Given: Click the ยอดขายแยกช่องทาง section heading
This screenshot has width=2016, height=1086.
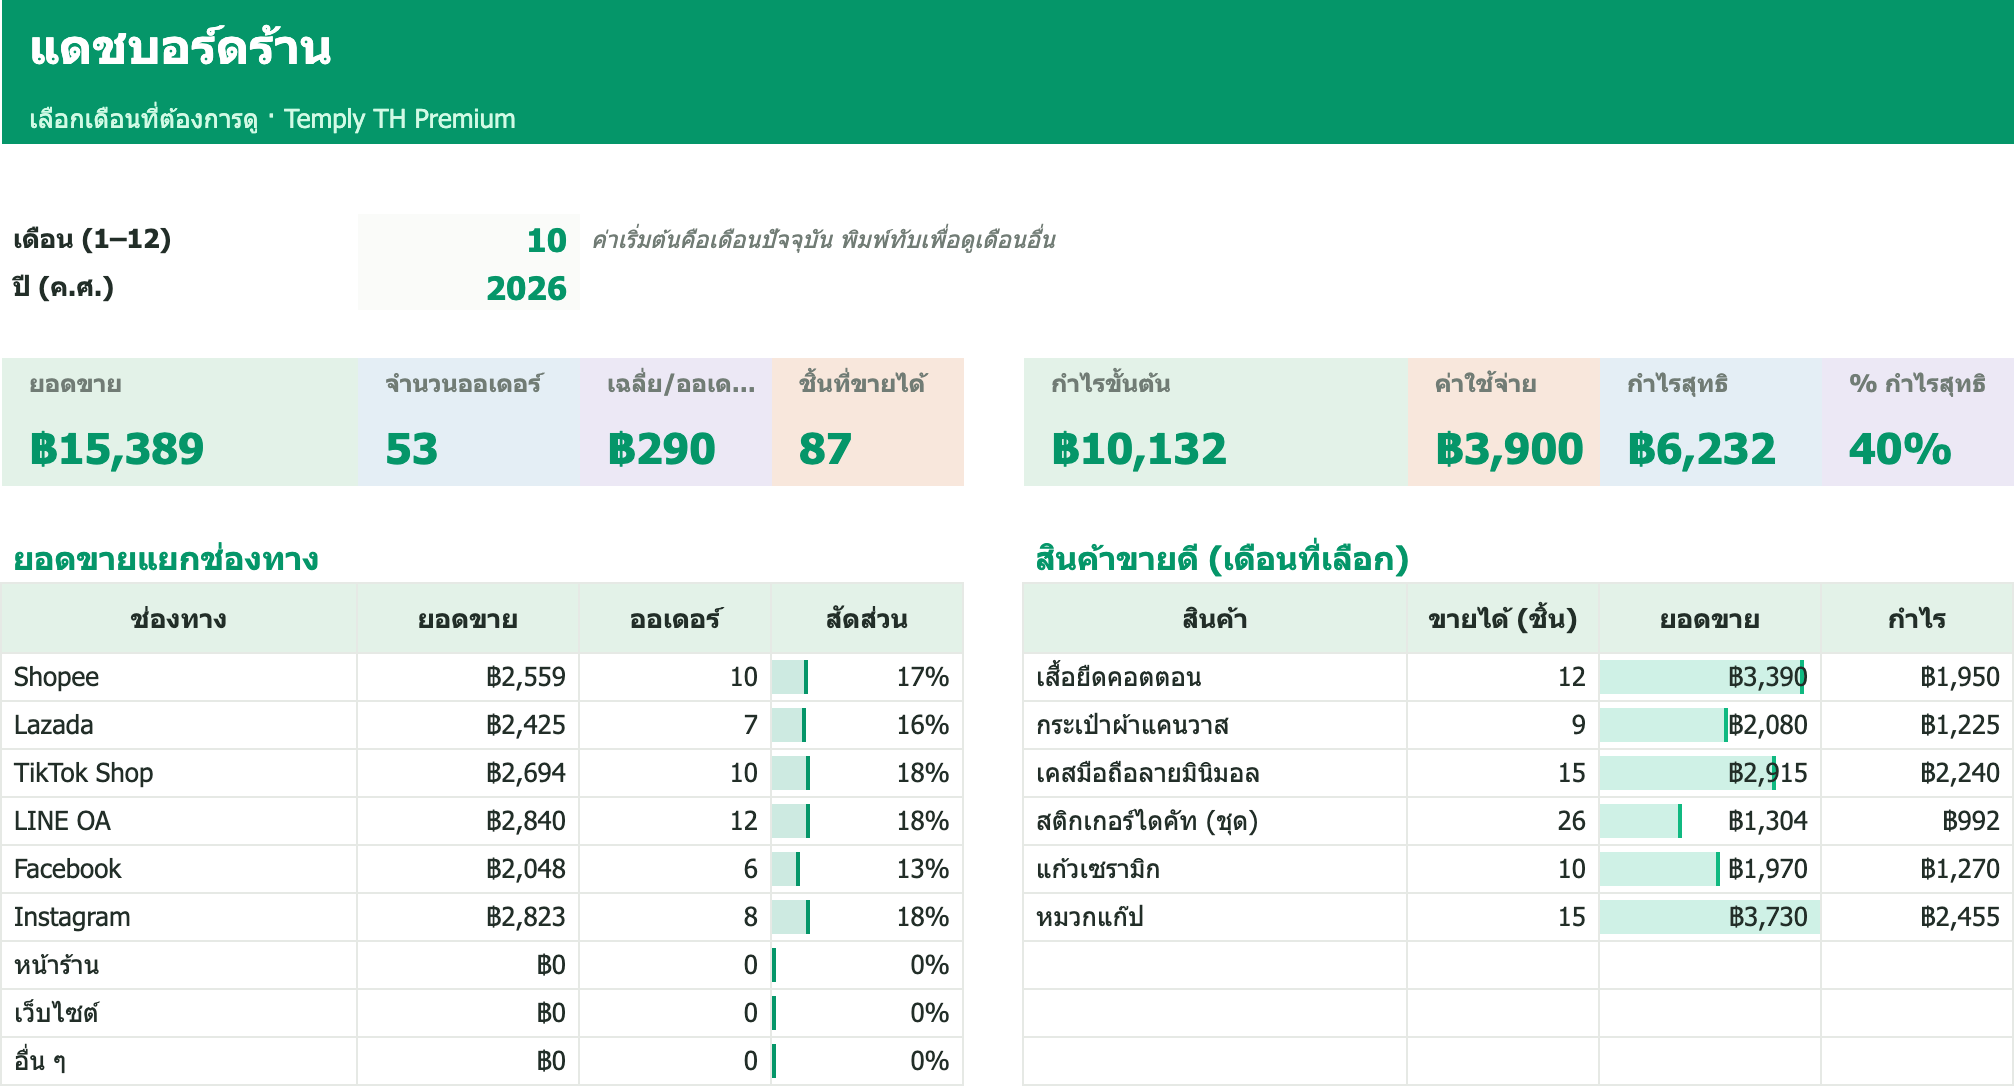Looking at the screenshot, I should pos(166,558).
